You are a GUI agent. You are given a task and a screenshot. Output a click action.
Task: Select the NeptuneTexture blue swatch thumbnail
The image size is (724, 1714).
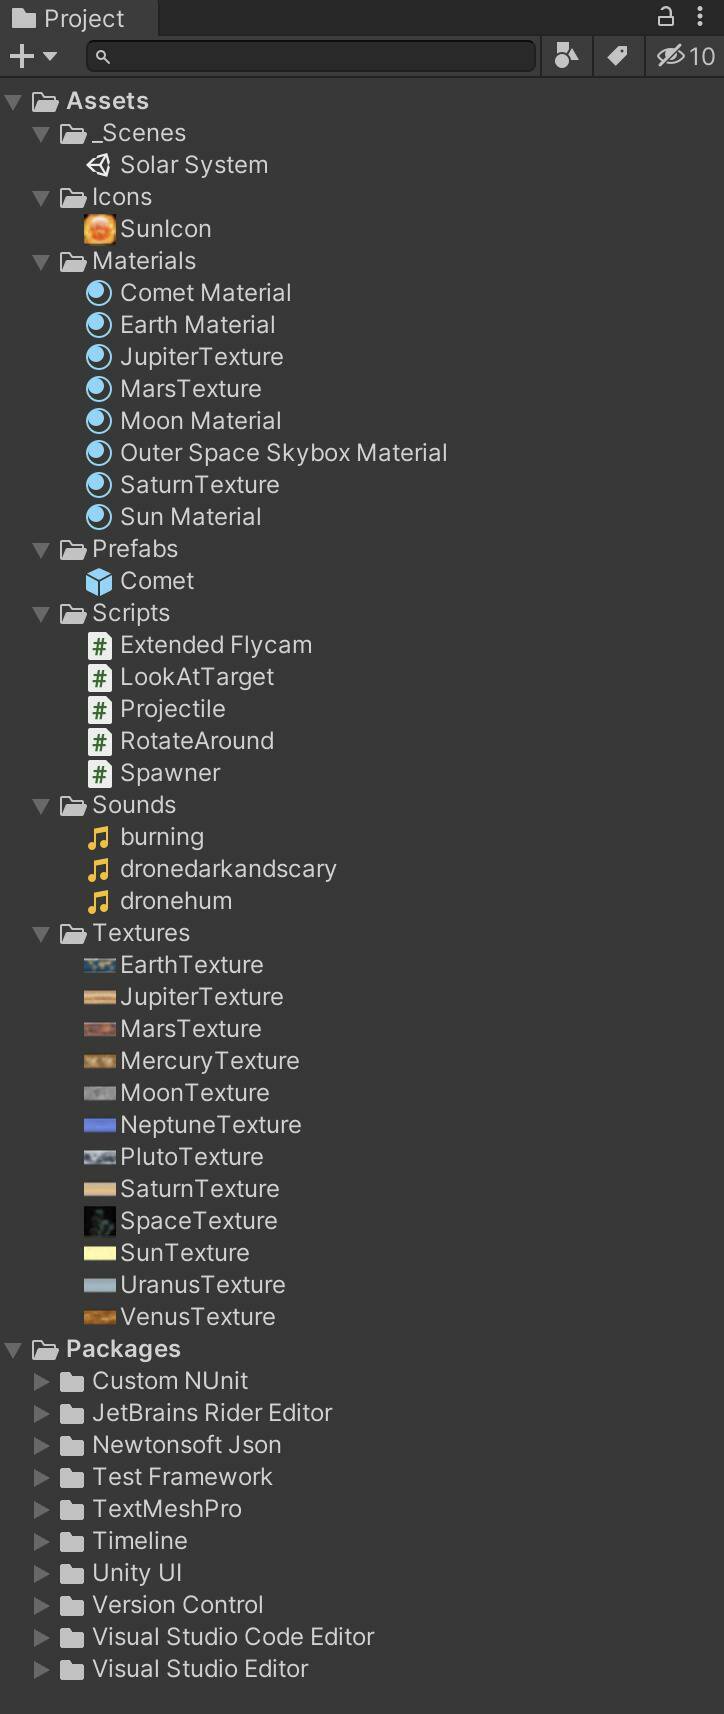(100, 1125)
